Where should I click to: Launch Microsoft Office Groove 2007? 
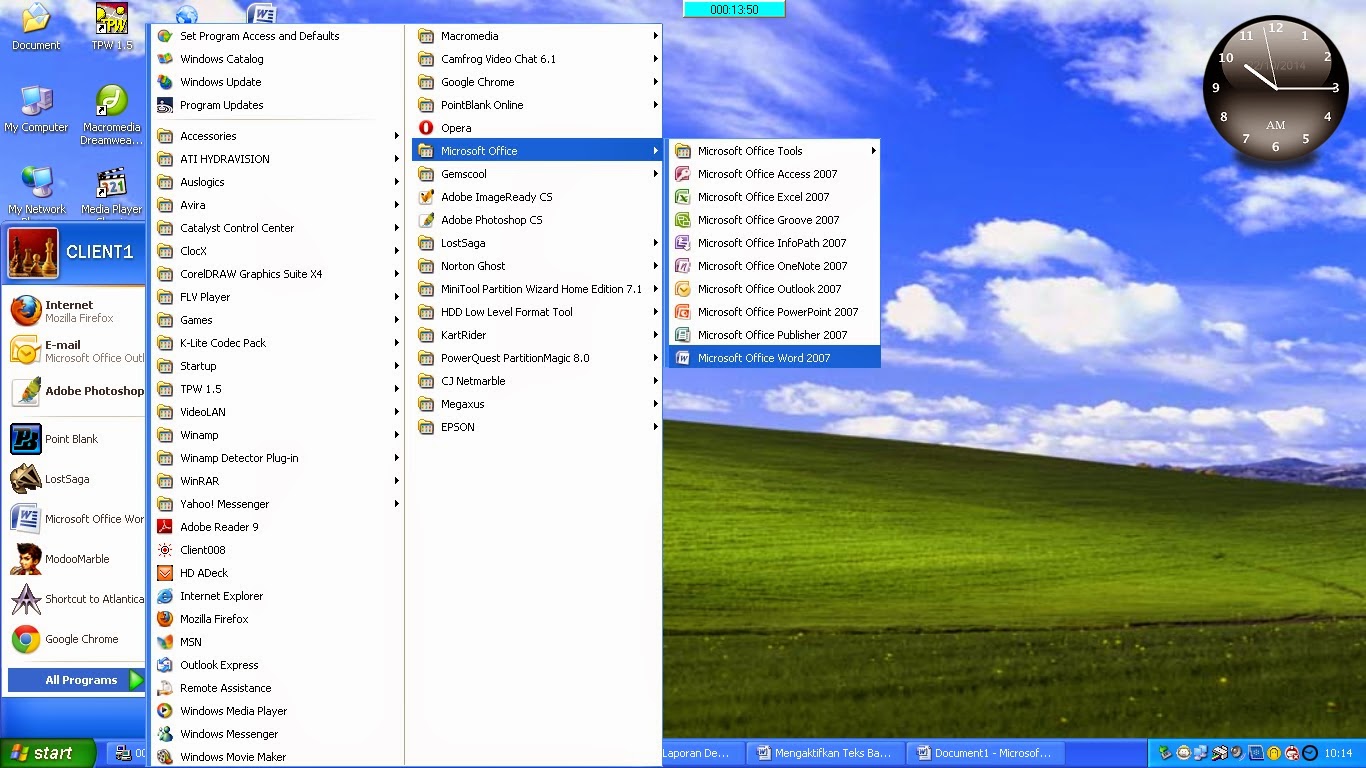tap(775, 220)
